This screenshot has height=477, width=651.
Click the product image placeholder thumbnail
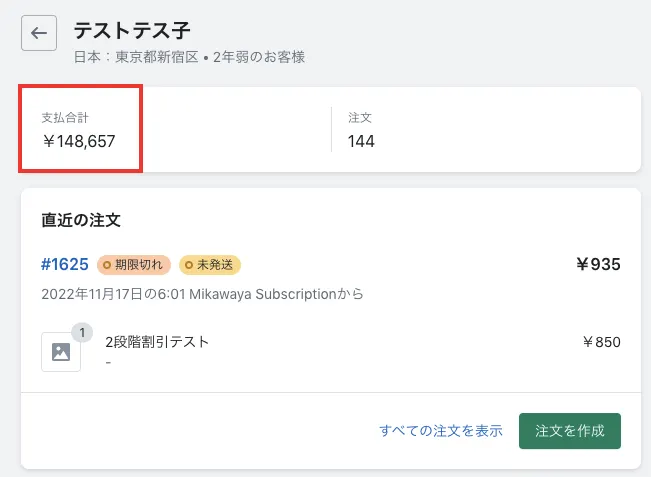(x=61, y=351)
